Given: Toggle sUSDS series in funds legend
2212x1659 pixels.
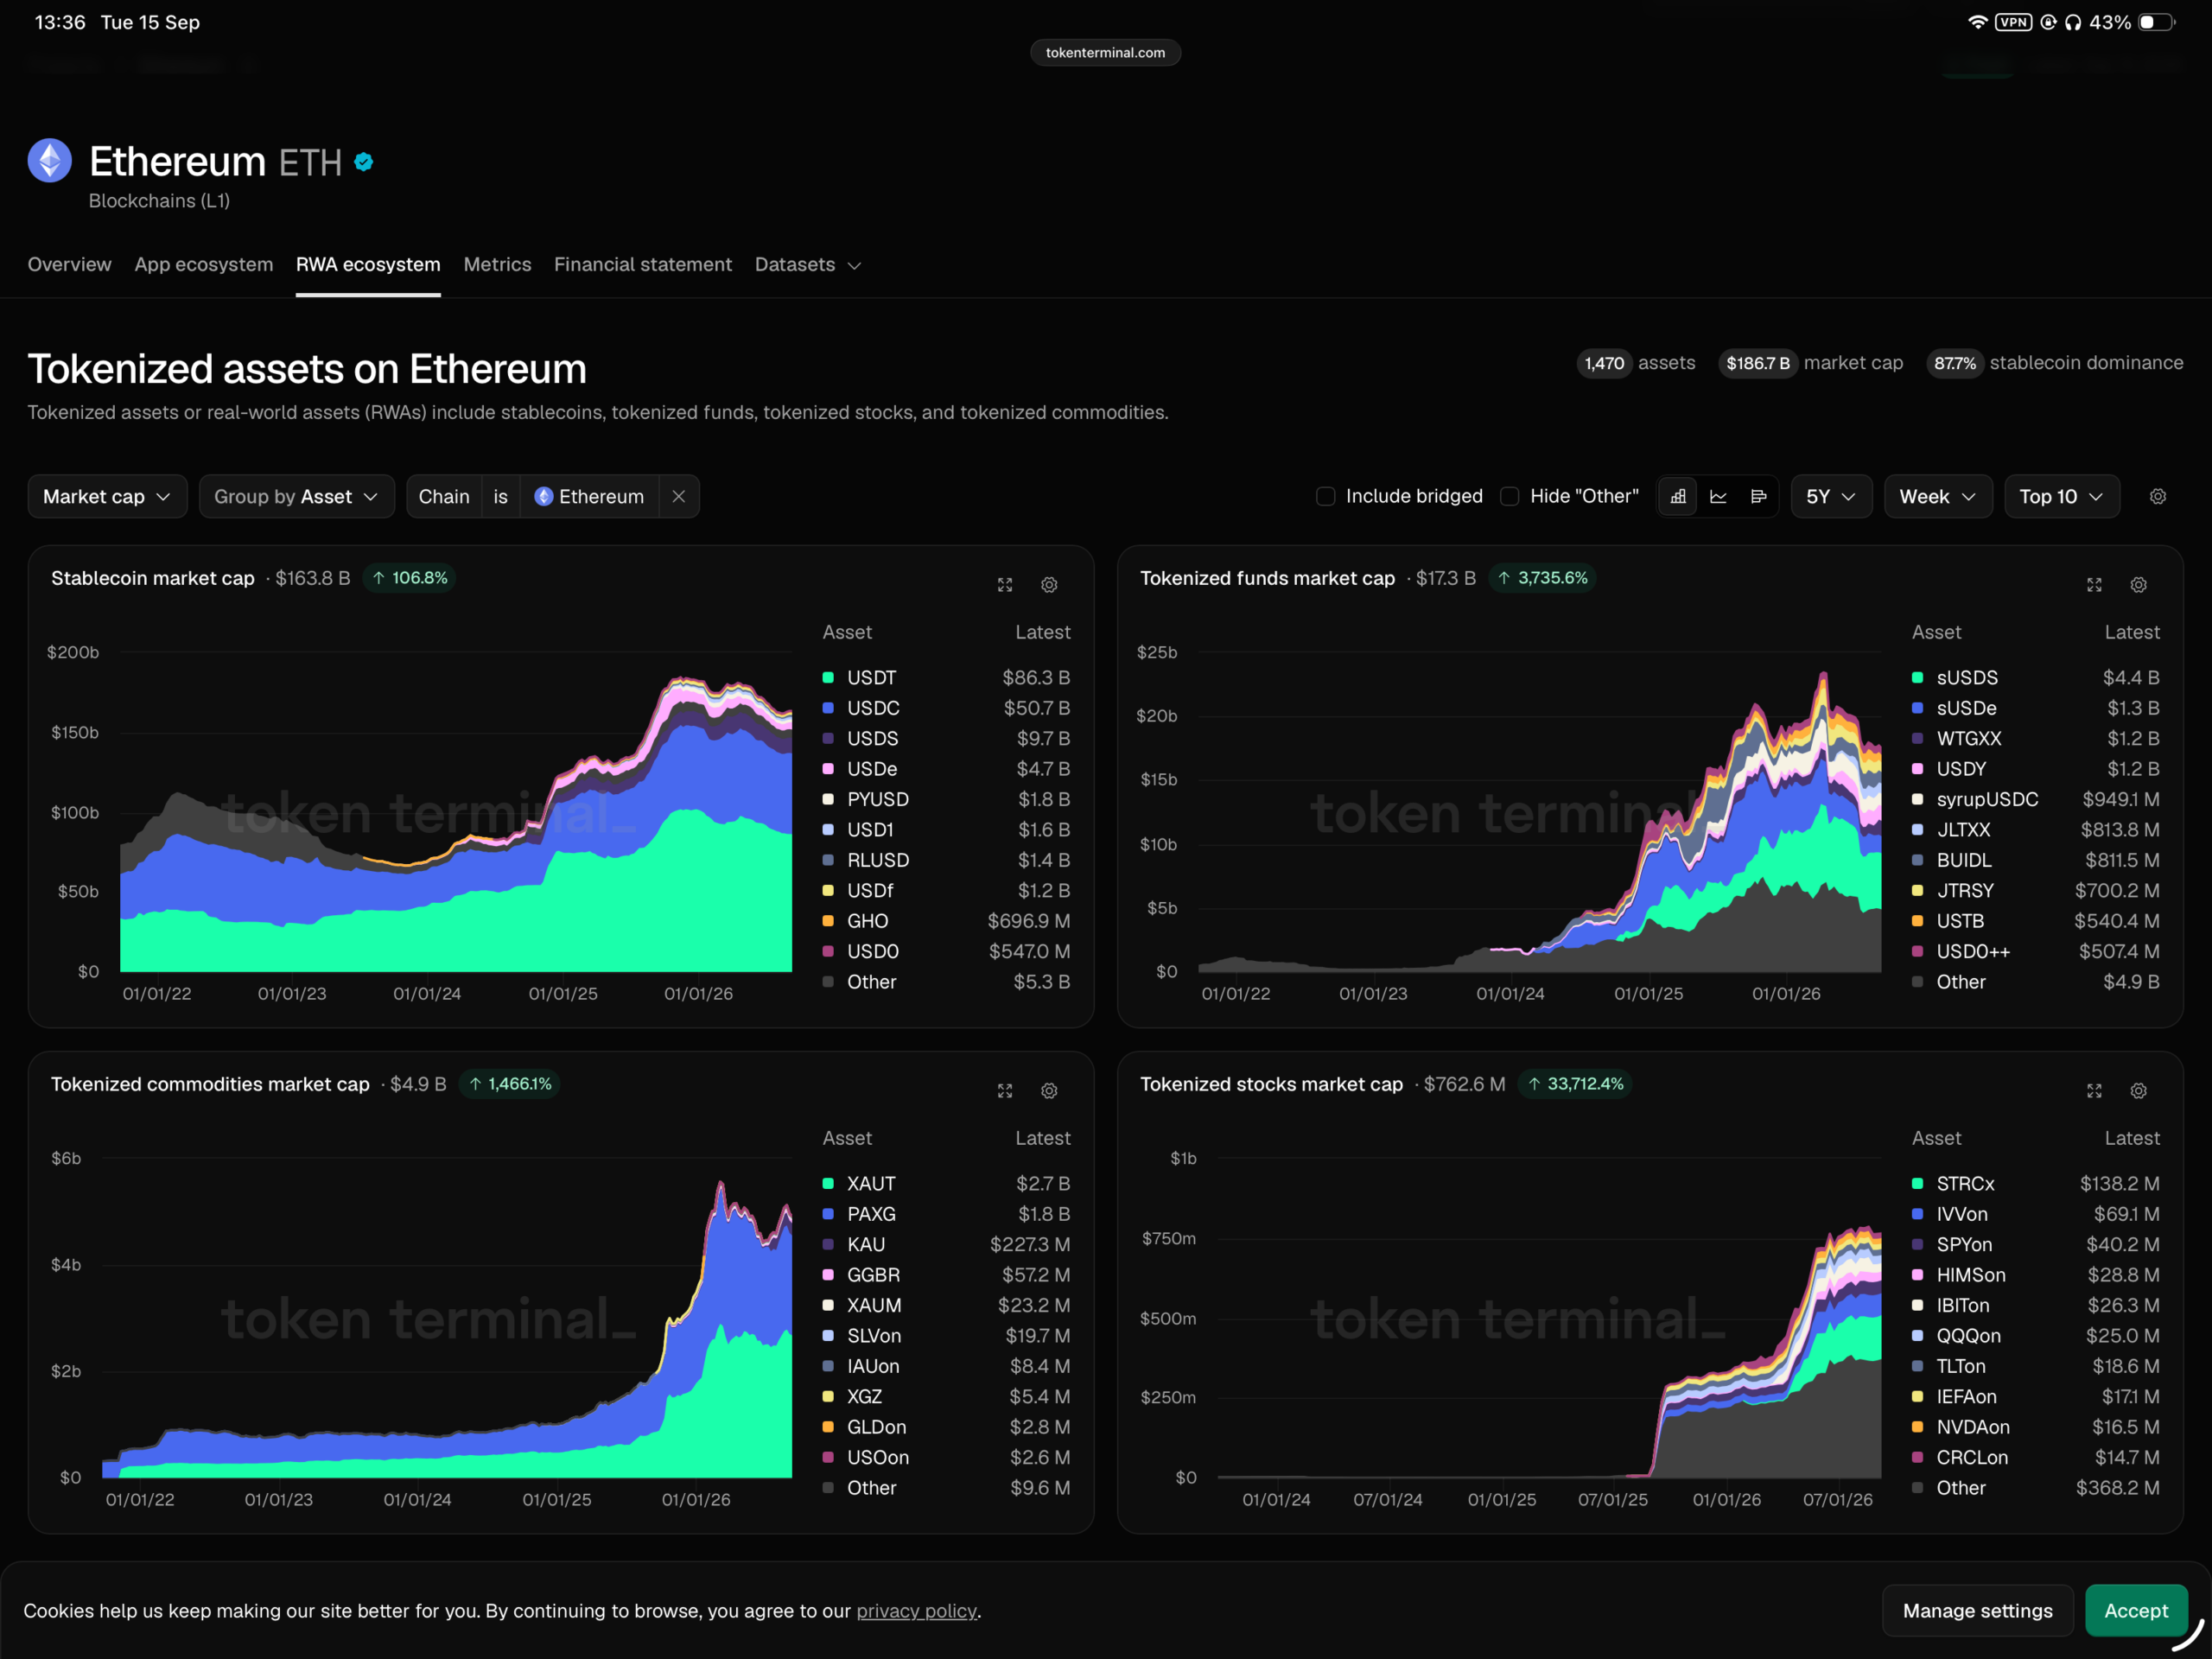Looking at the screenshot, I should (x=2035, y=678).
